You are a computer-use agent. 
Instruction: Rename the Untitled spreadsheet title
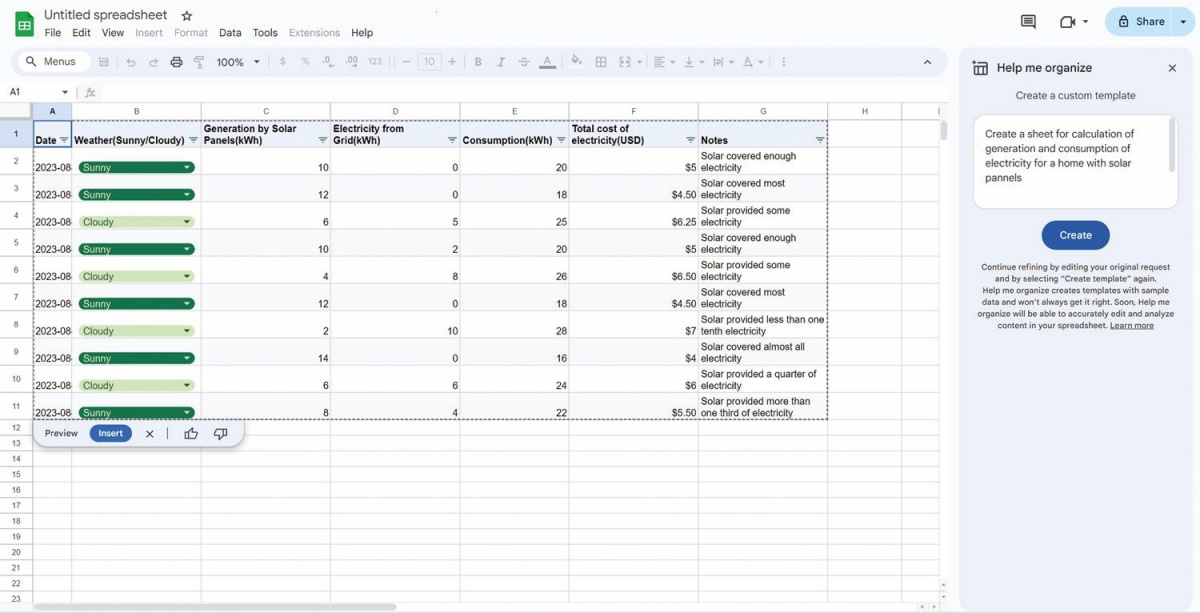(x=106, y=15)
